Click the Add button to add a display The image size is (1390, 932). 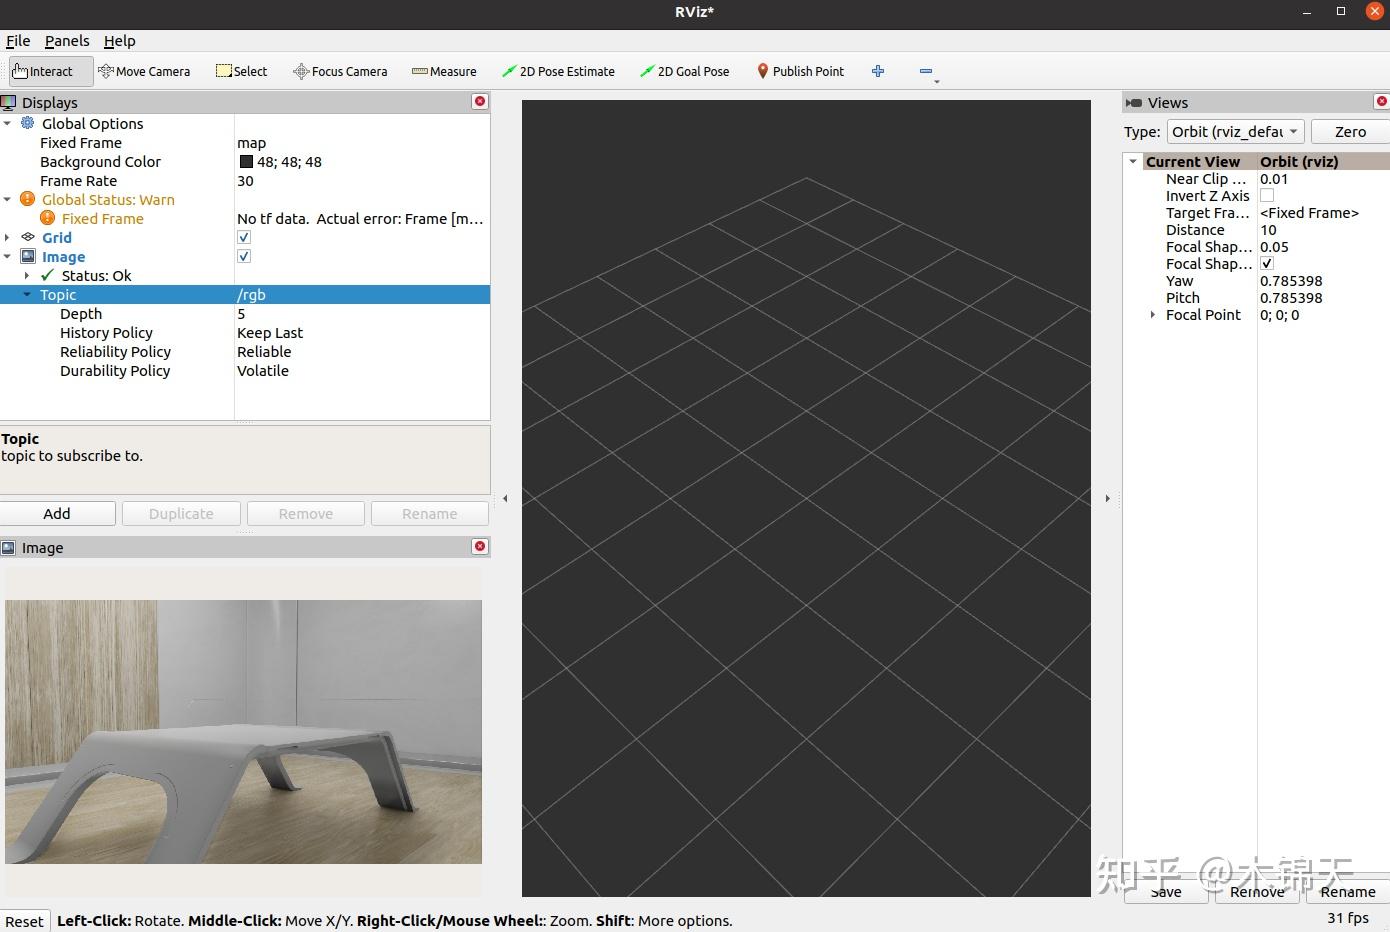point(57,513)
